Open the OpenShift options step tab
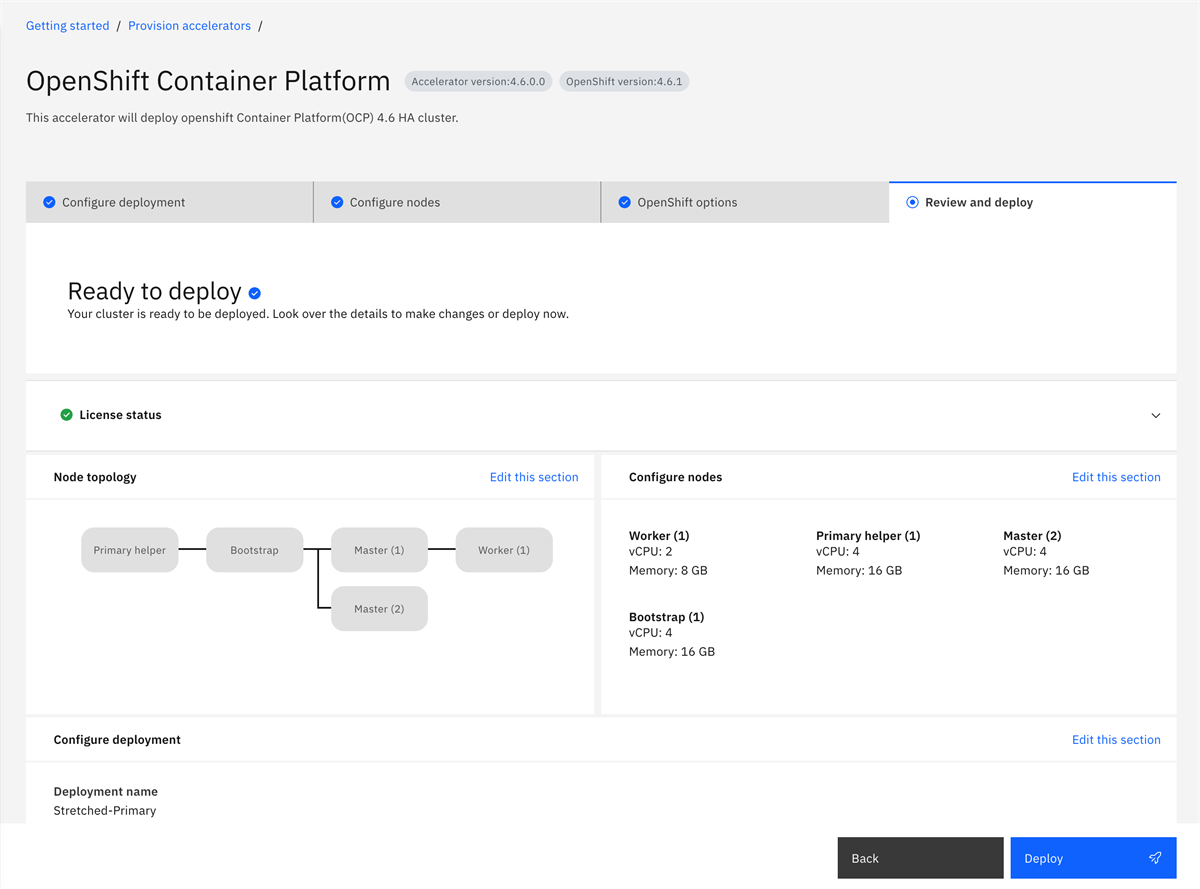 coord(687,202)
